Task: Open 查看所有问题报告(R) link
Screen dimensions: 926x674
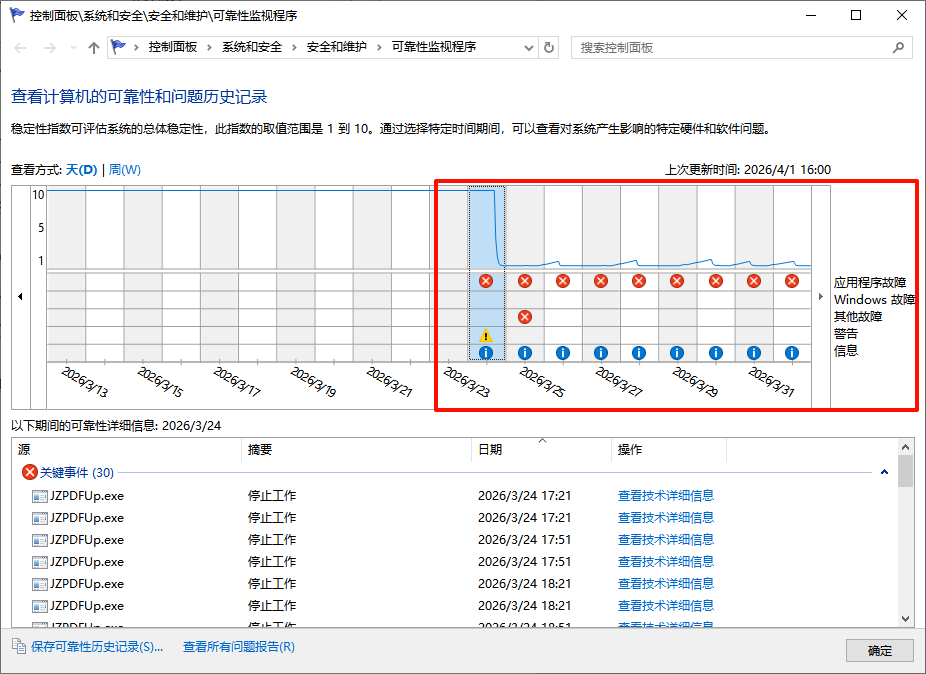Action: click(x=237, y=649)
